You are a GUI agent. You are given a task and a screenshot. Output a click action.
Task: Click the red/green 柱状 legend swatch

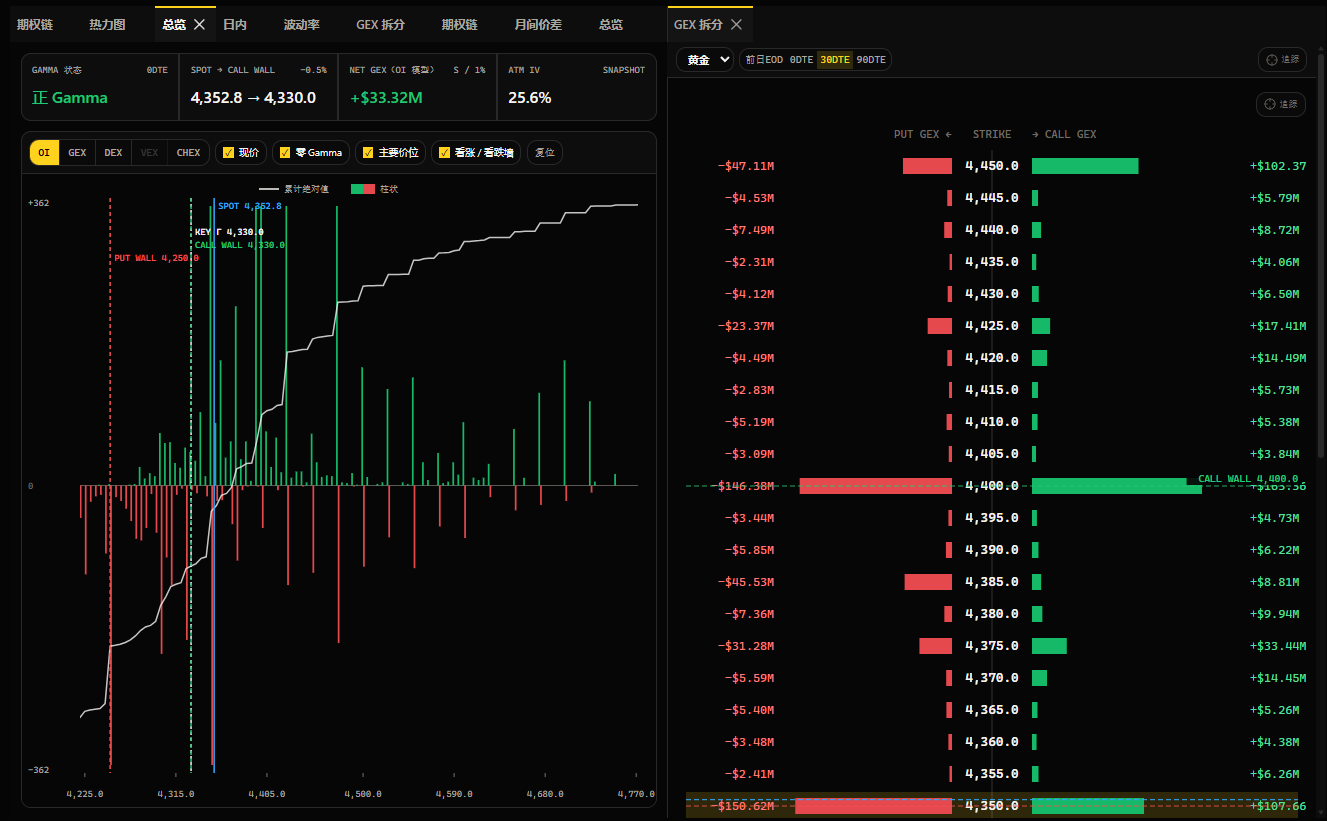pyautogui.click(x=363, y=189)
